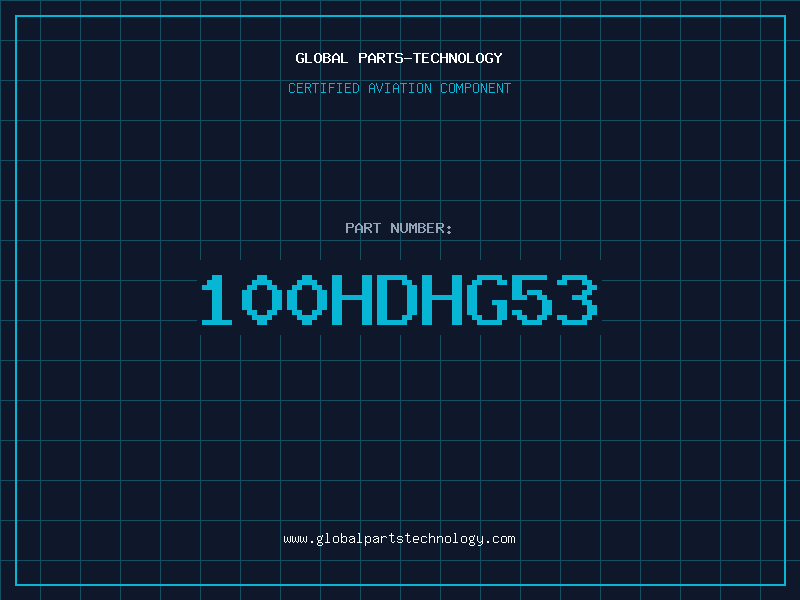The image size is (800, 600).
Task: Select the part number 100HDHG53
Action: click(399, 300)
